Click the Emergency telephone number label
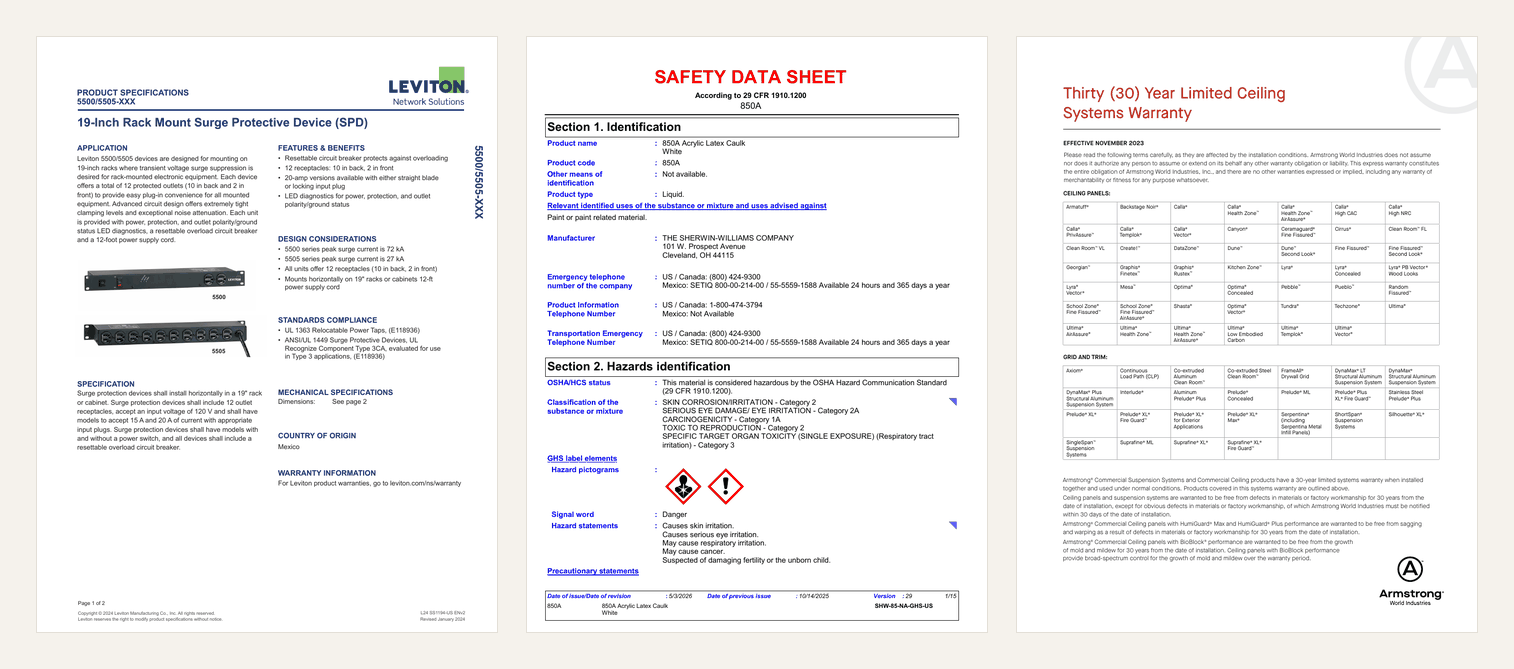Screen dimensions: 1514x669 click(x=590, y=281)
